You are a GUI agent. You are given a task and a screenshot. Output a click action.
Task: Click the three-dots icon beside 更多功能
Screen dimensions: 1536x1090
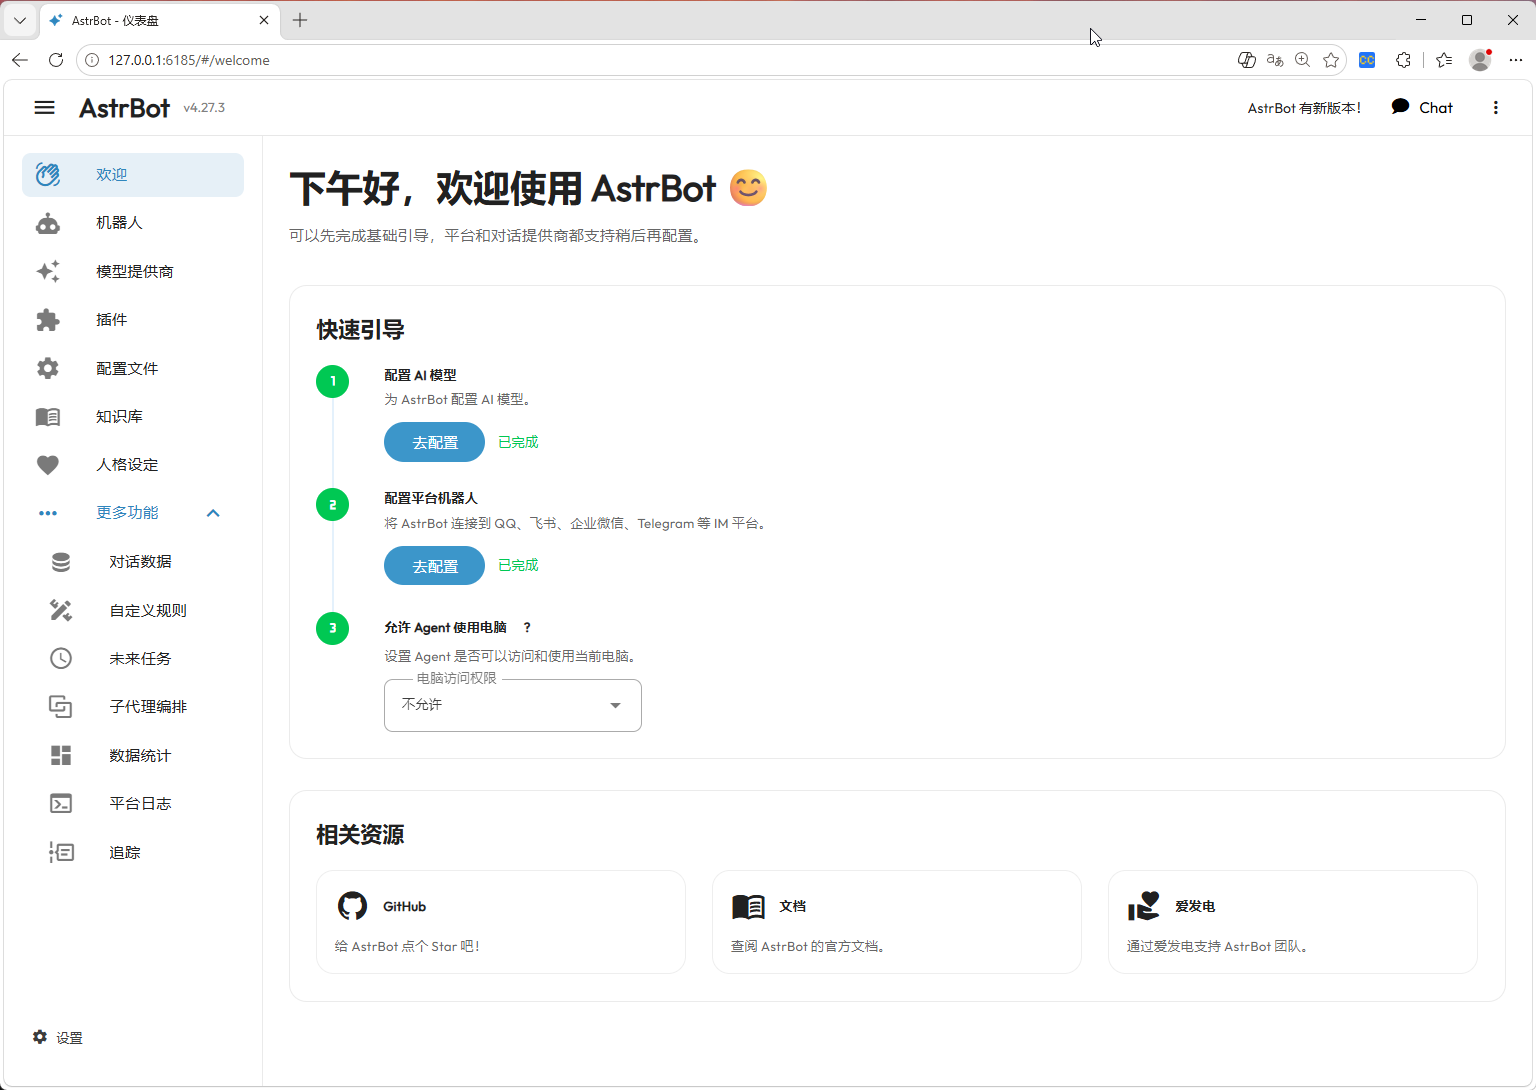click(x=48, y=513)
